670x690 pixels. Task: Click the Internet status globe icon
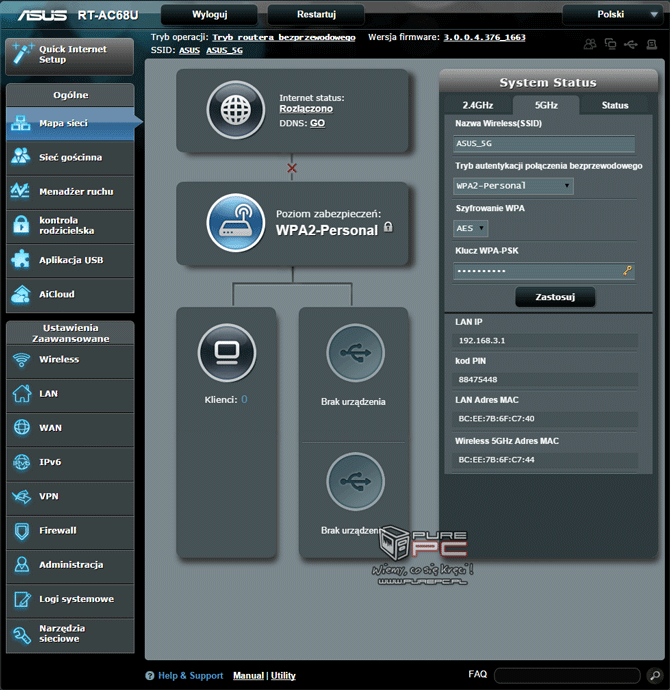point(236,110)
